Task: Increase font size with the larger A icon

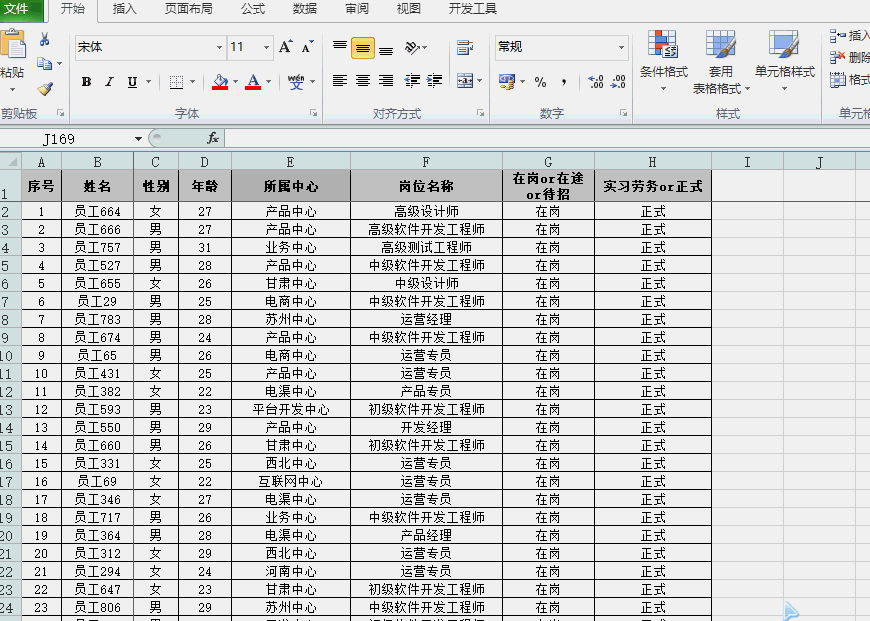Action: [286, 47]
